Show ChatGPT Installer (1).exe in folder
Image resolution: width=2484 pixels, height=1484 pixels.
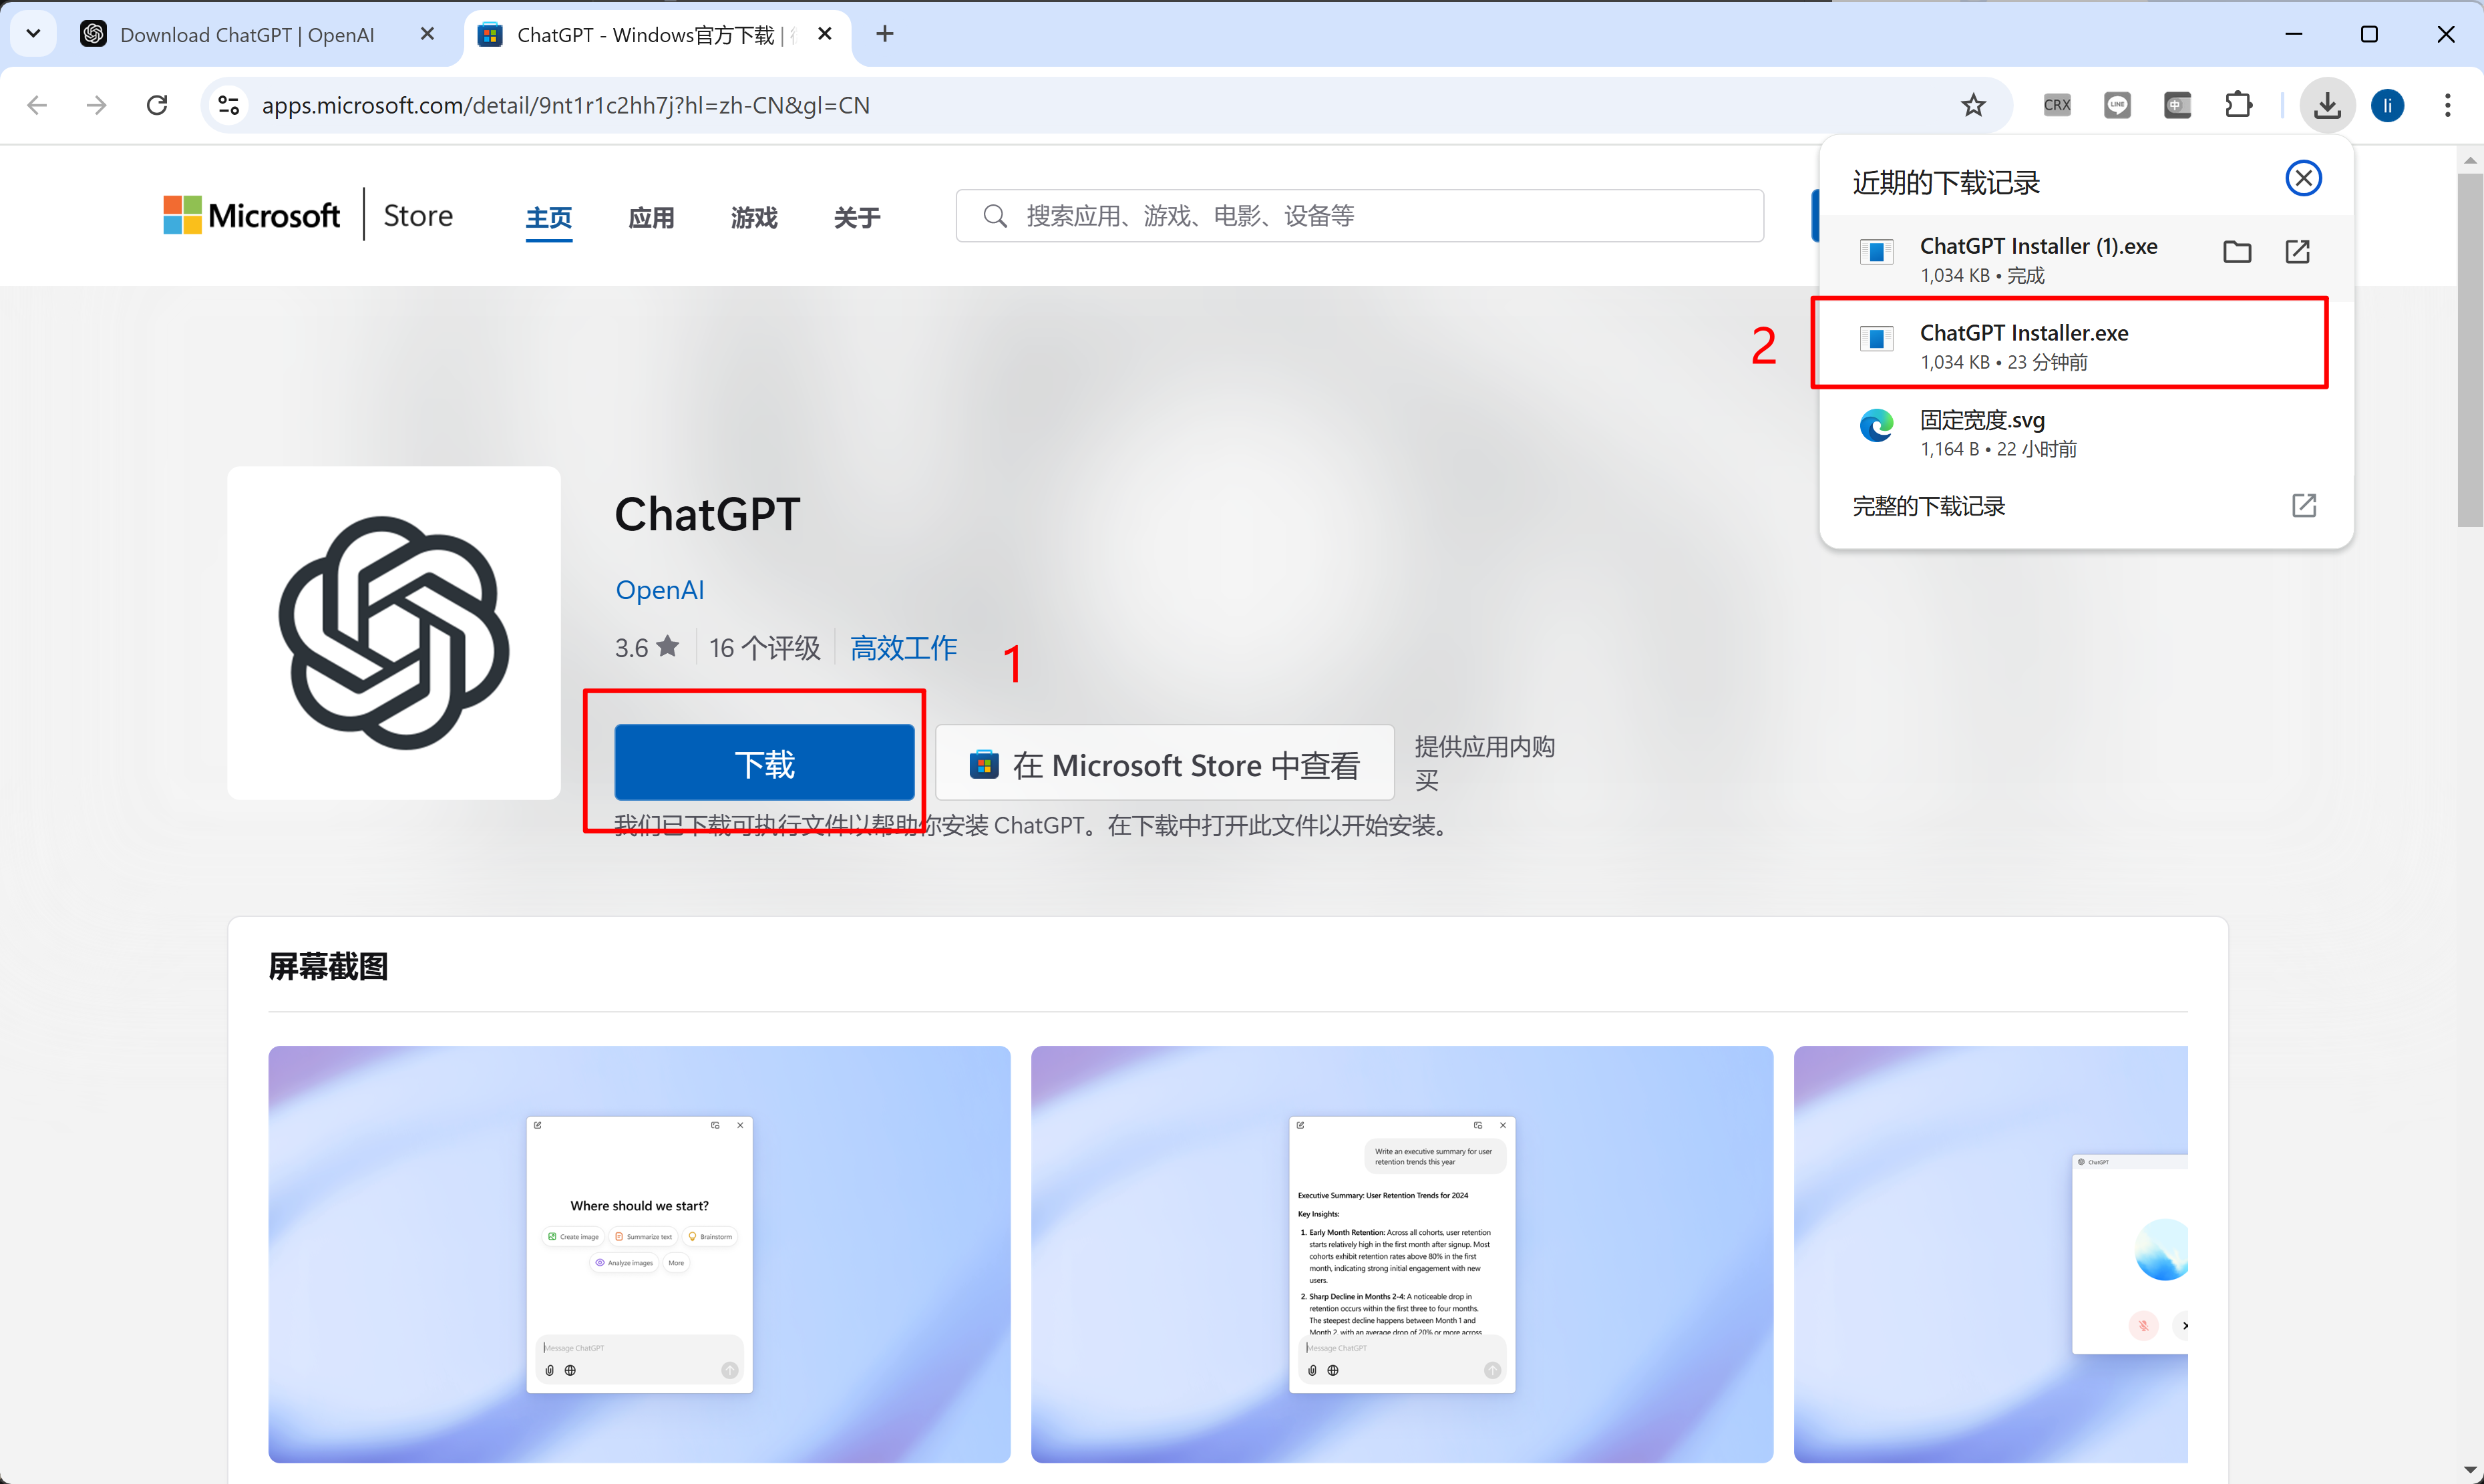coord(2237,252)
